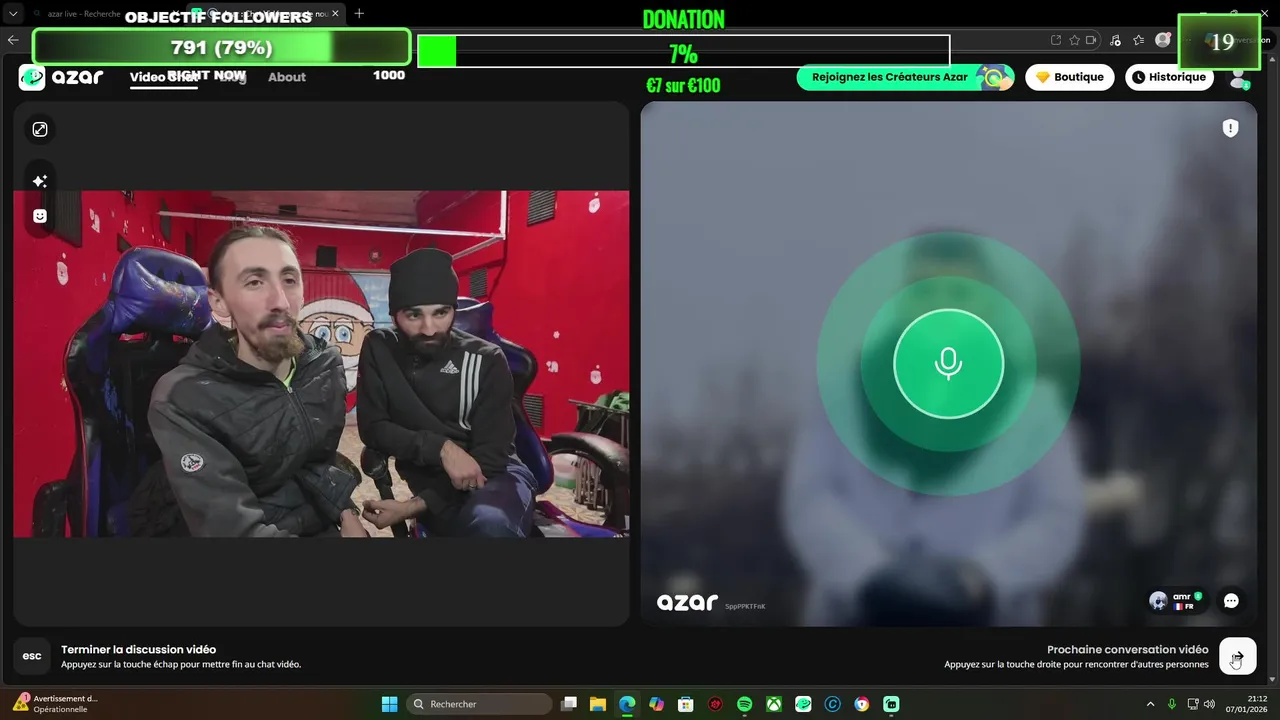The width and height of the screenshot is (1280, 720).
Task: Click the Azar logo
Action: [x=61, y=77]
